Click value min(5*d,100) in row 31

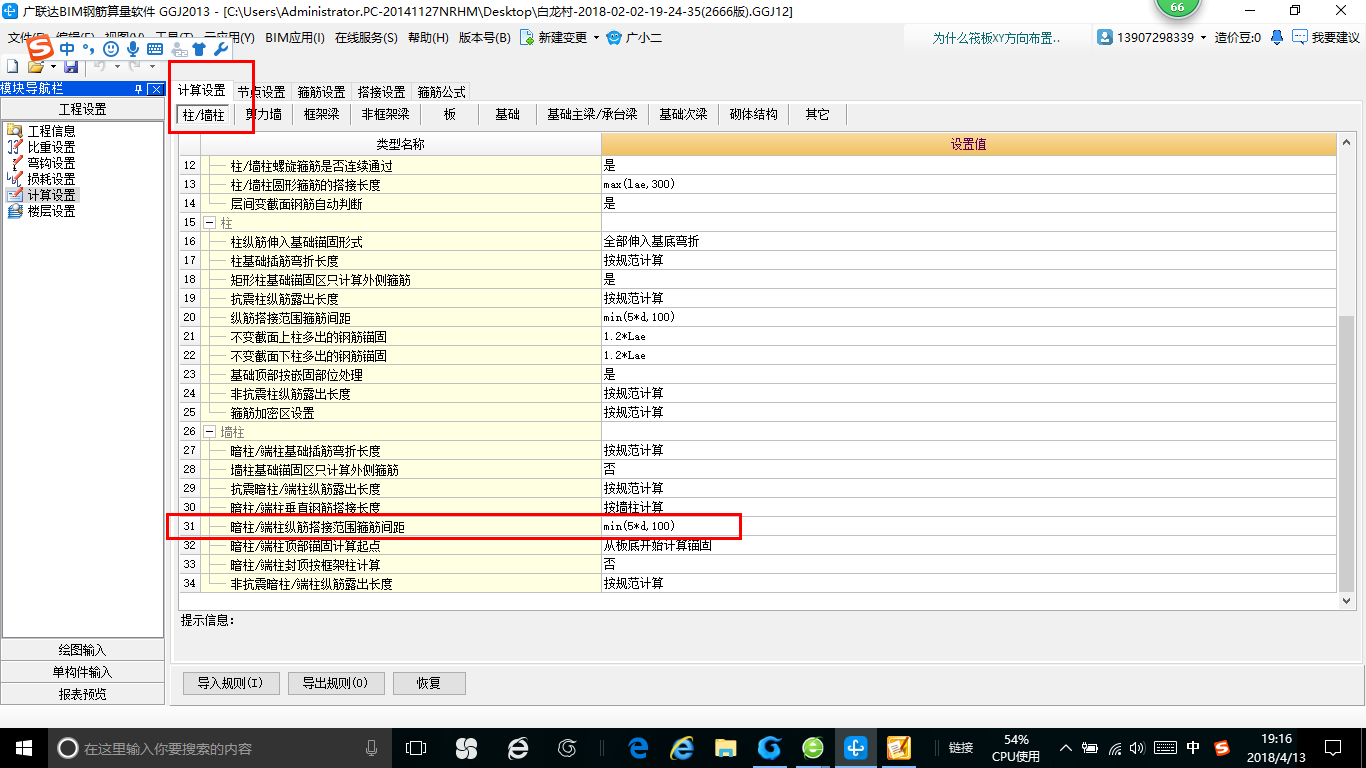639,526
